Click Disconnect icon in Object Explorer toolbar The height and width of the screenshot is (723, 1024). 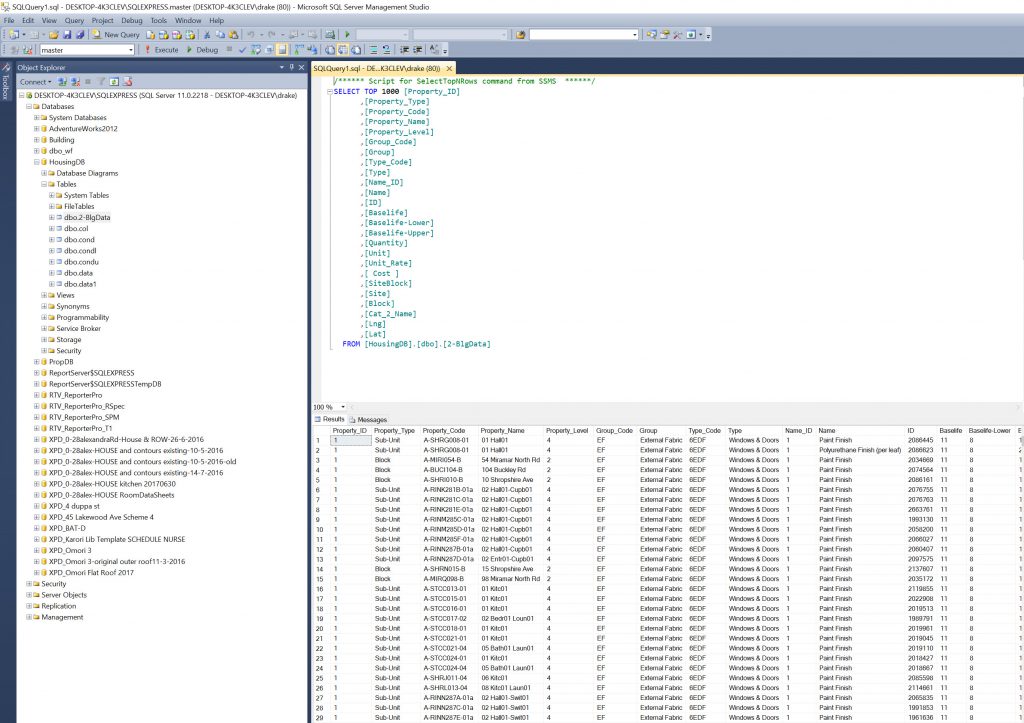[74, 81]
